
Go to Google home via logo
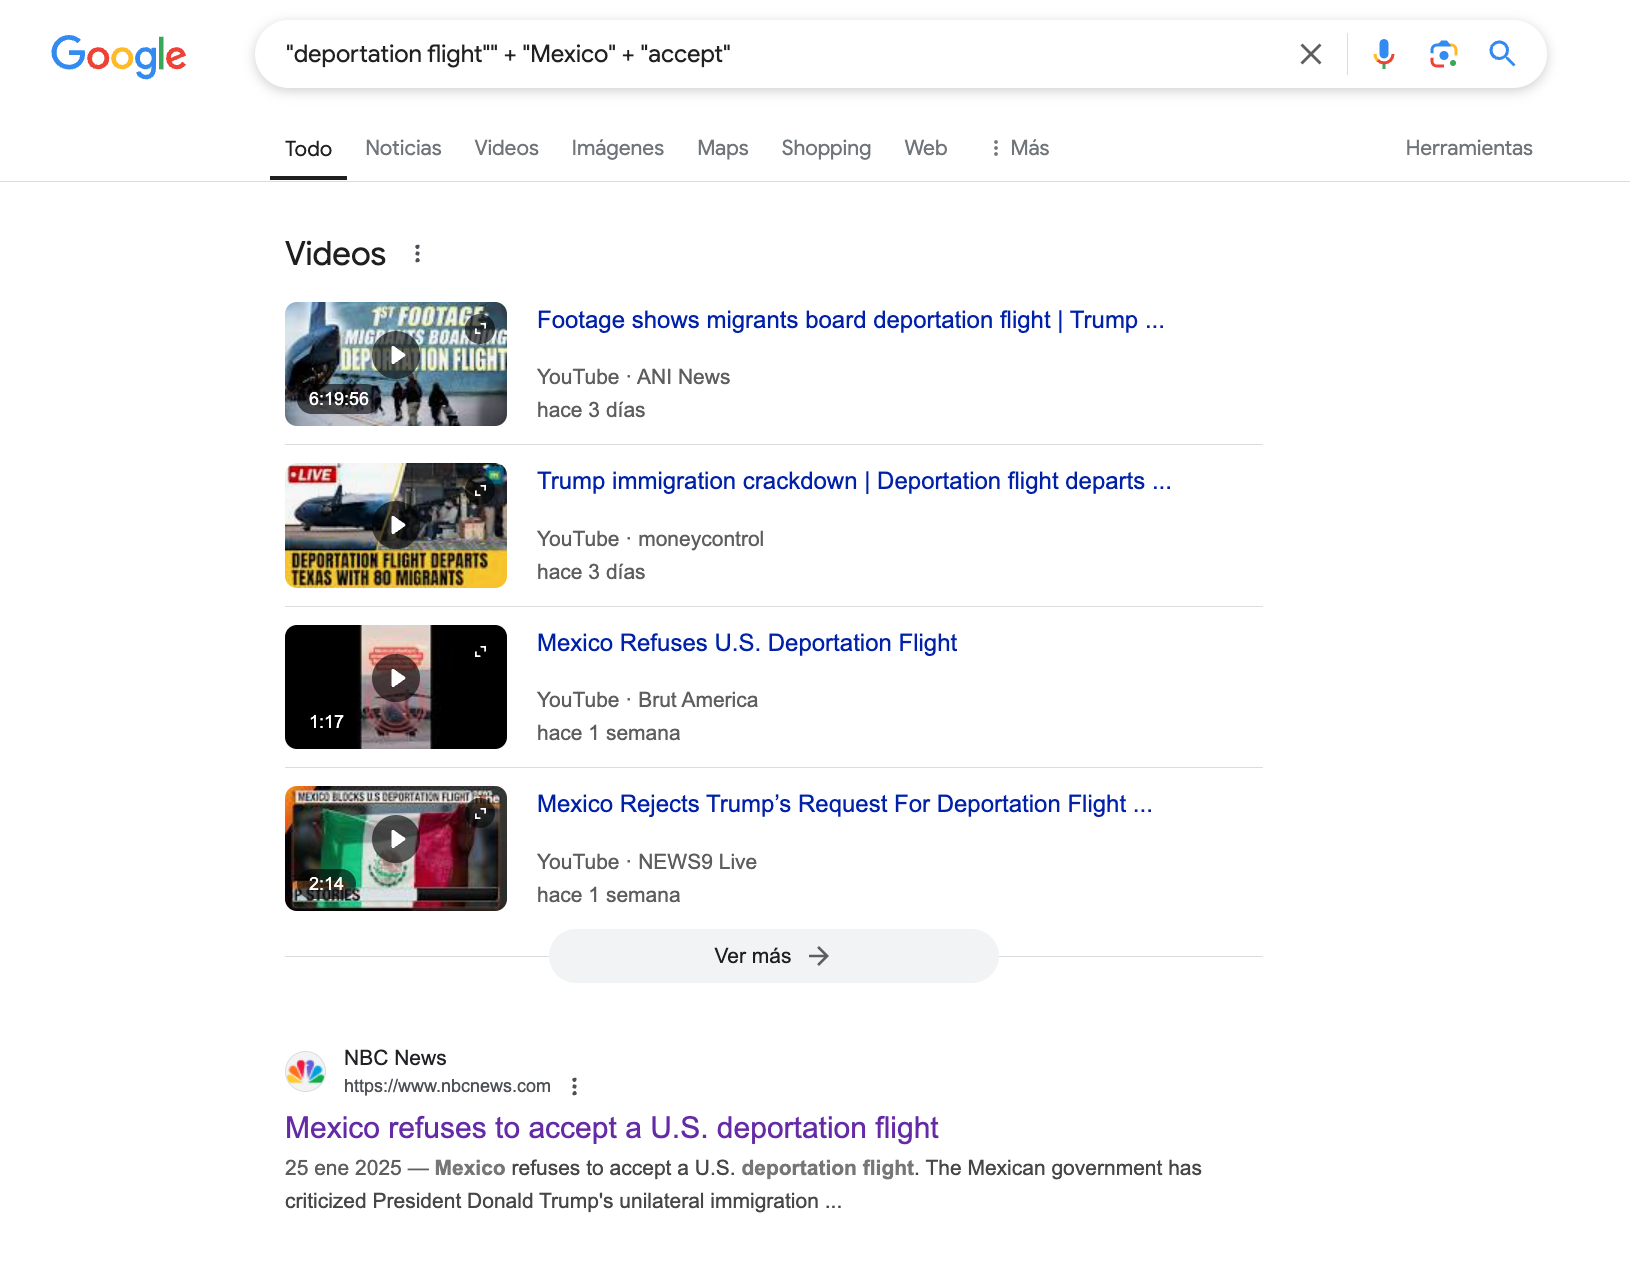pyautogui.click(x=119, y=56)
